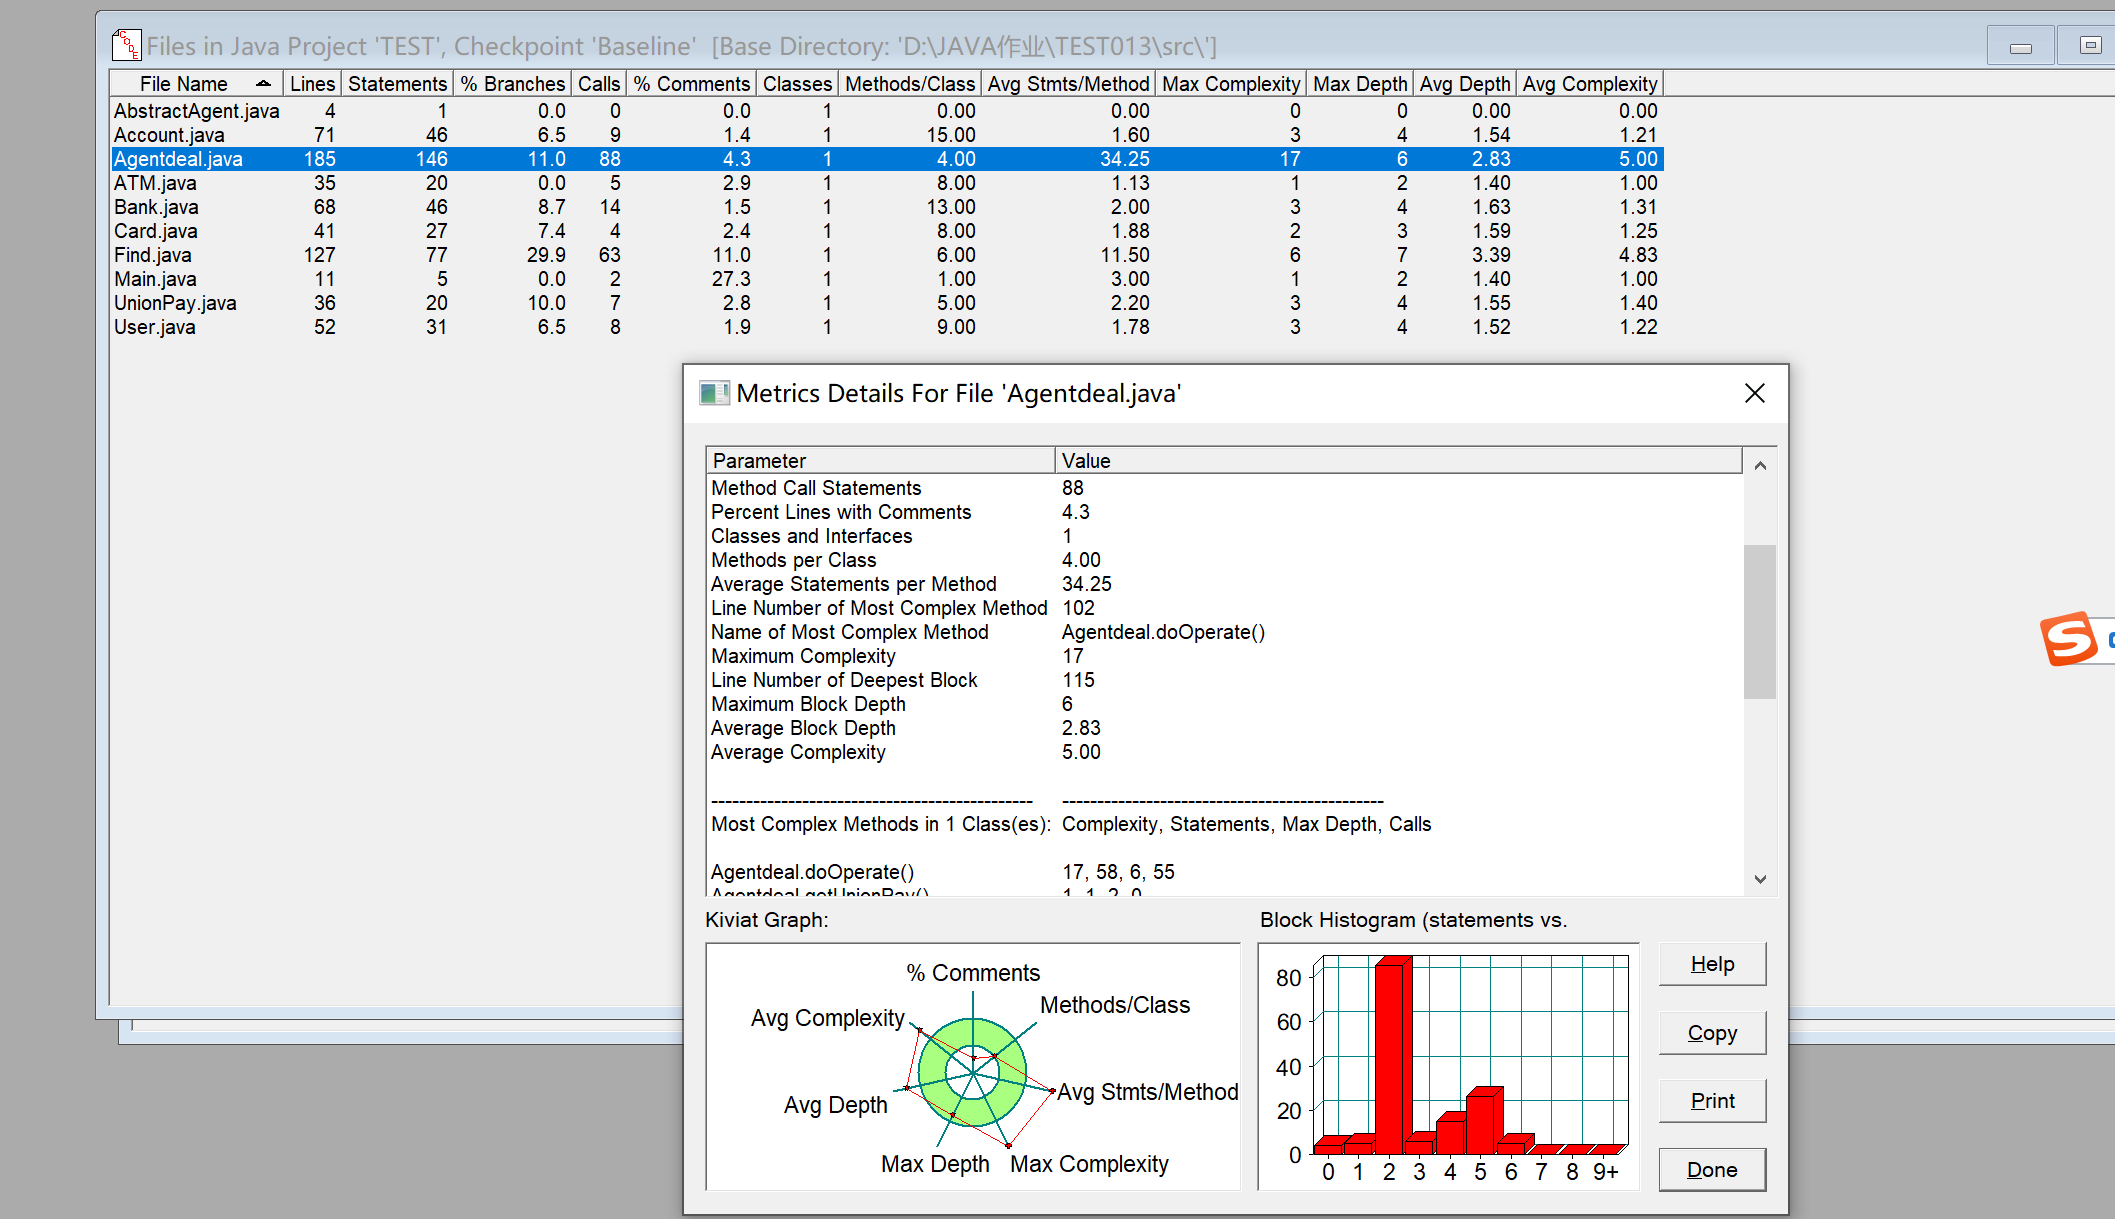Click Done to close metrics details
This screenshot has width=2115, height=1219.
(1711, 1169)
